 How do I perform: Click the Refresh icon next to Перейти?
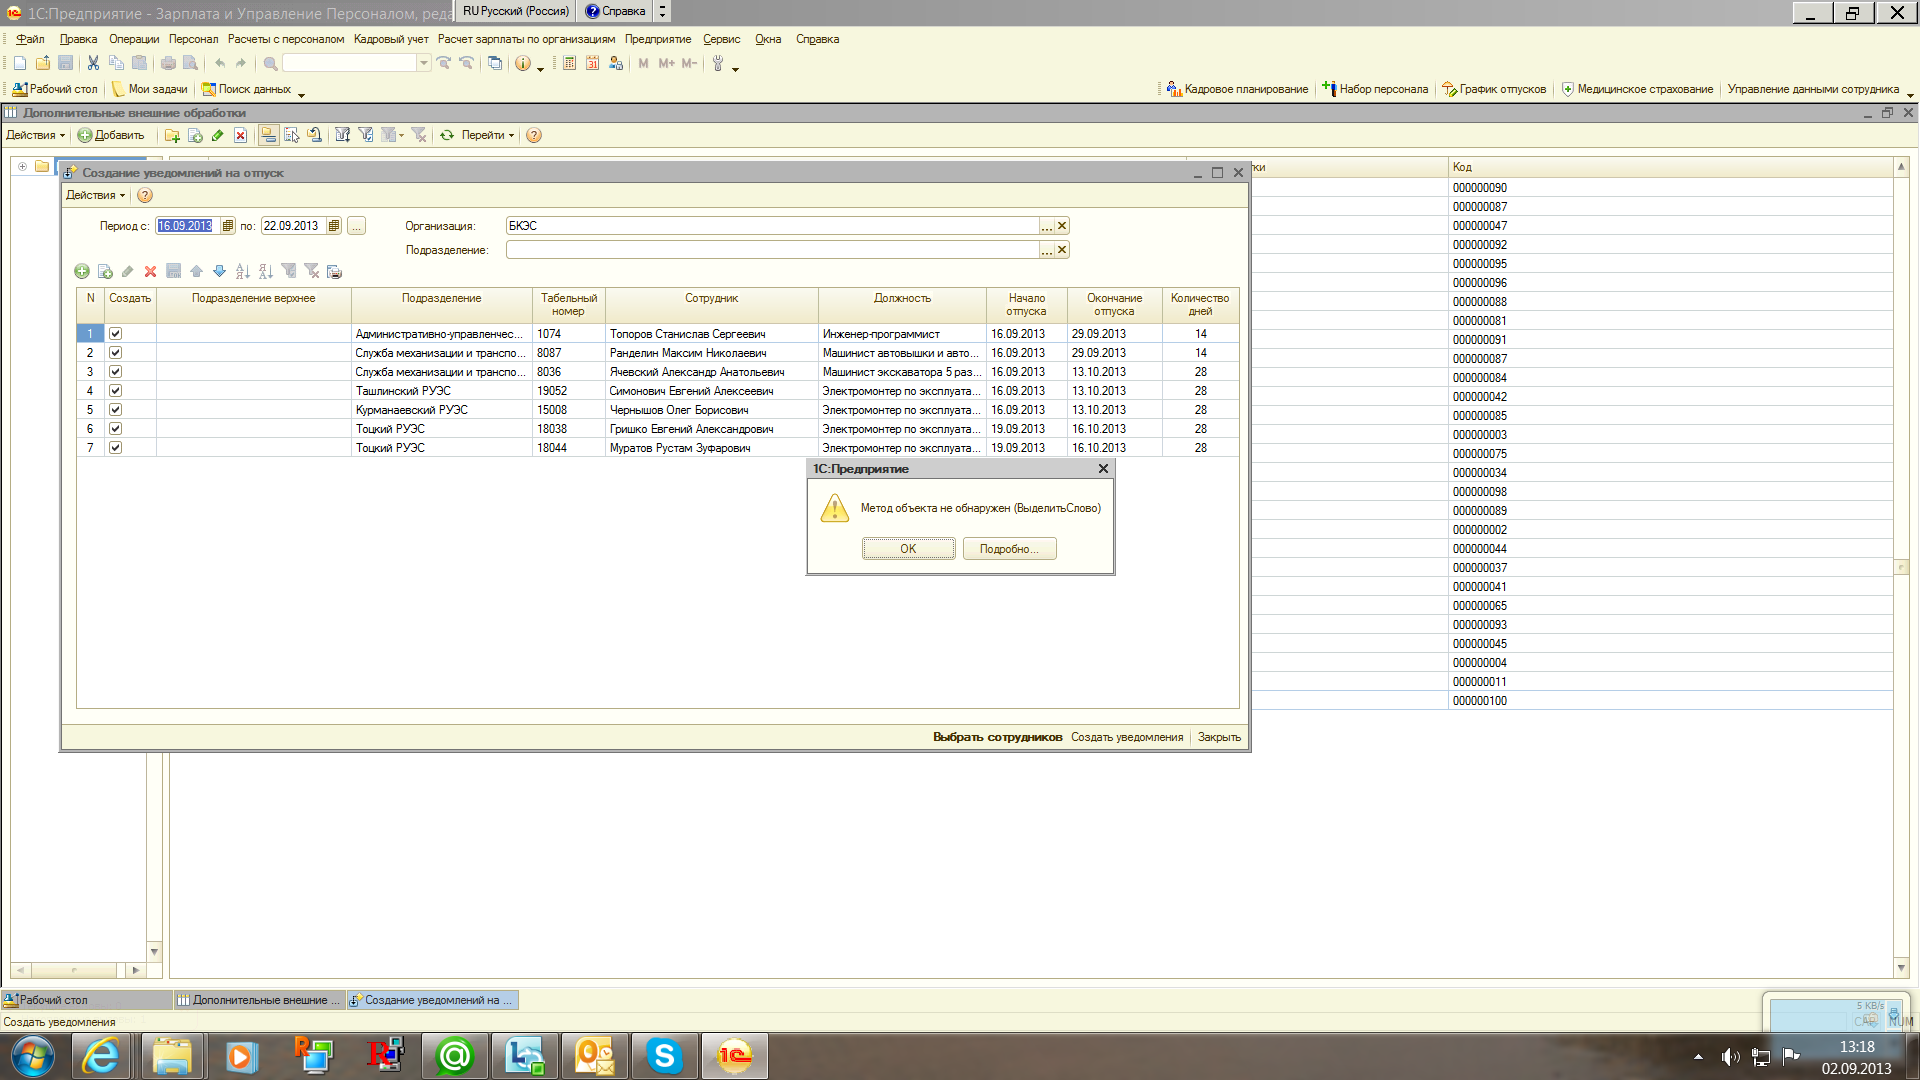[447, 135]
